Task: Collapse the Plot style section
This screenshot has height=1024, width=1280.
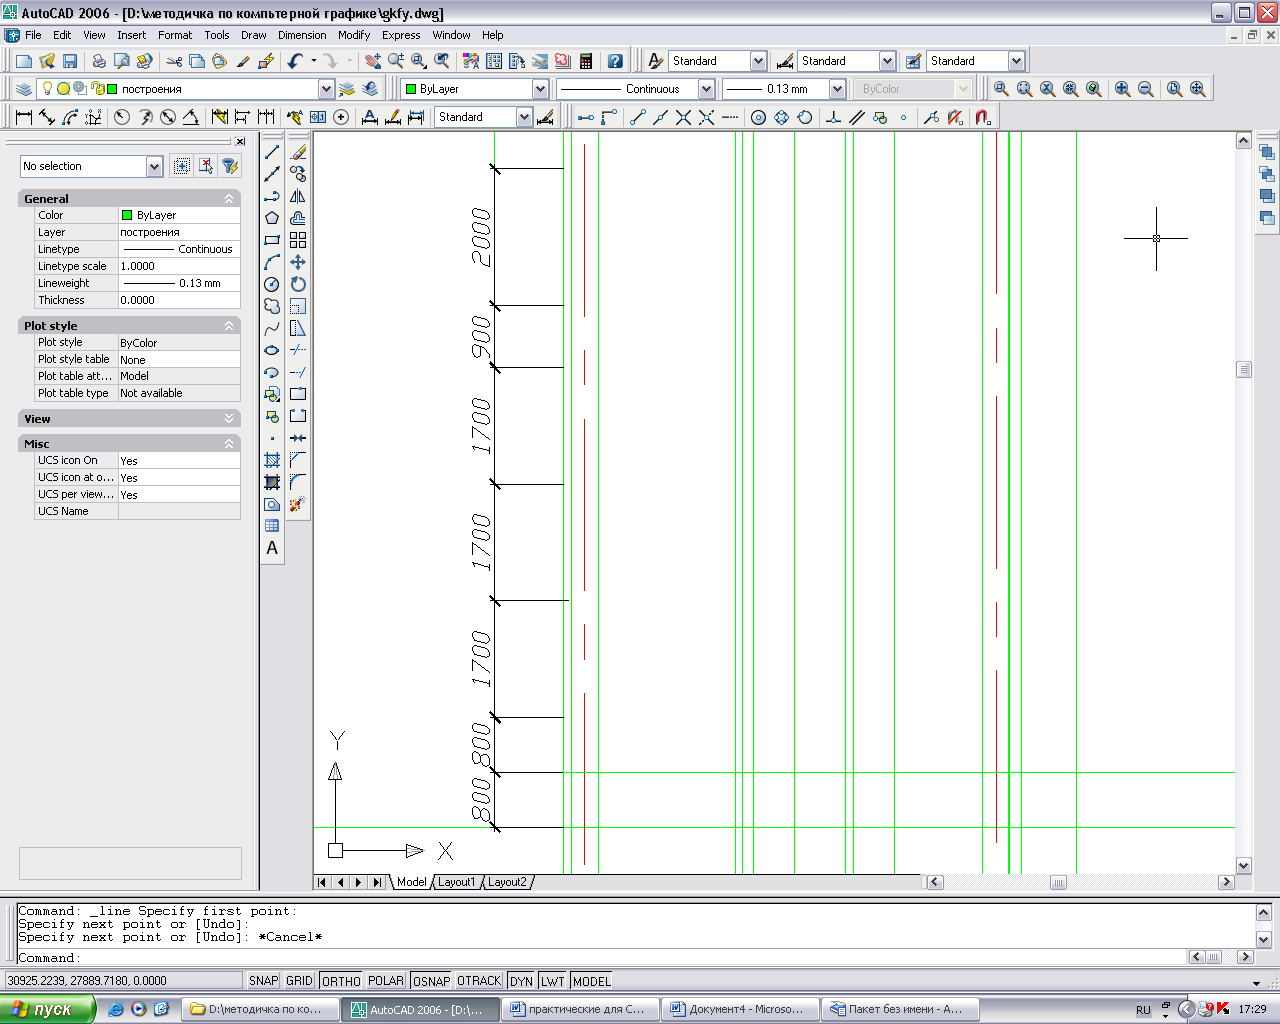Action: [229, 326]
